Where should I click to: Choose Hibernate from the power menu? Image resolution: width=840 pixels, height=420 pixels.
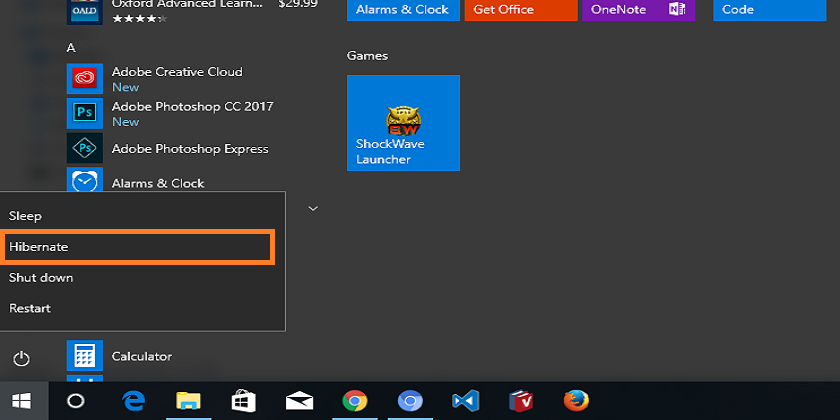tap(137, 247)
